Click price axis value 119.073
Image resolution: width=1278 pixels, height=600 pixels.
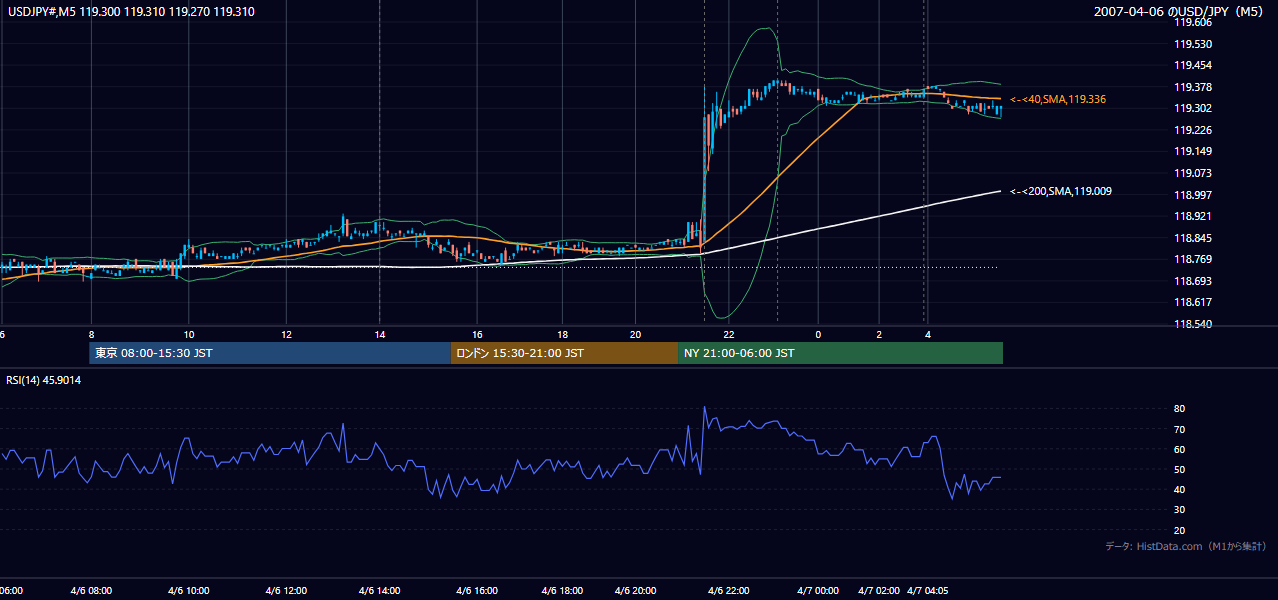[x=1192, y=173]
